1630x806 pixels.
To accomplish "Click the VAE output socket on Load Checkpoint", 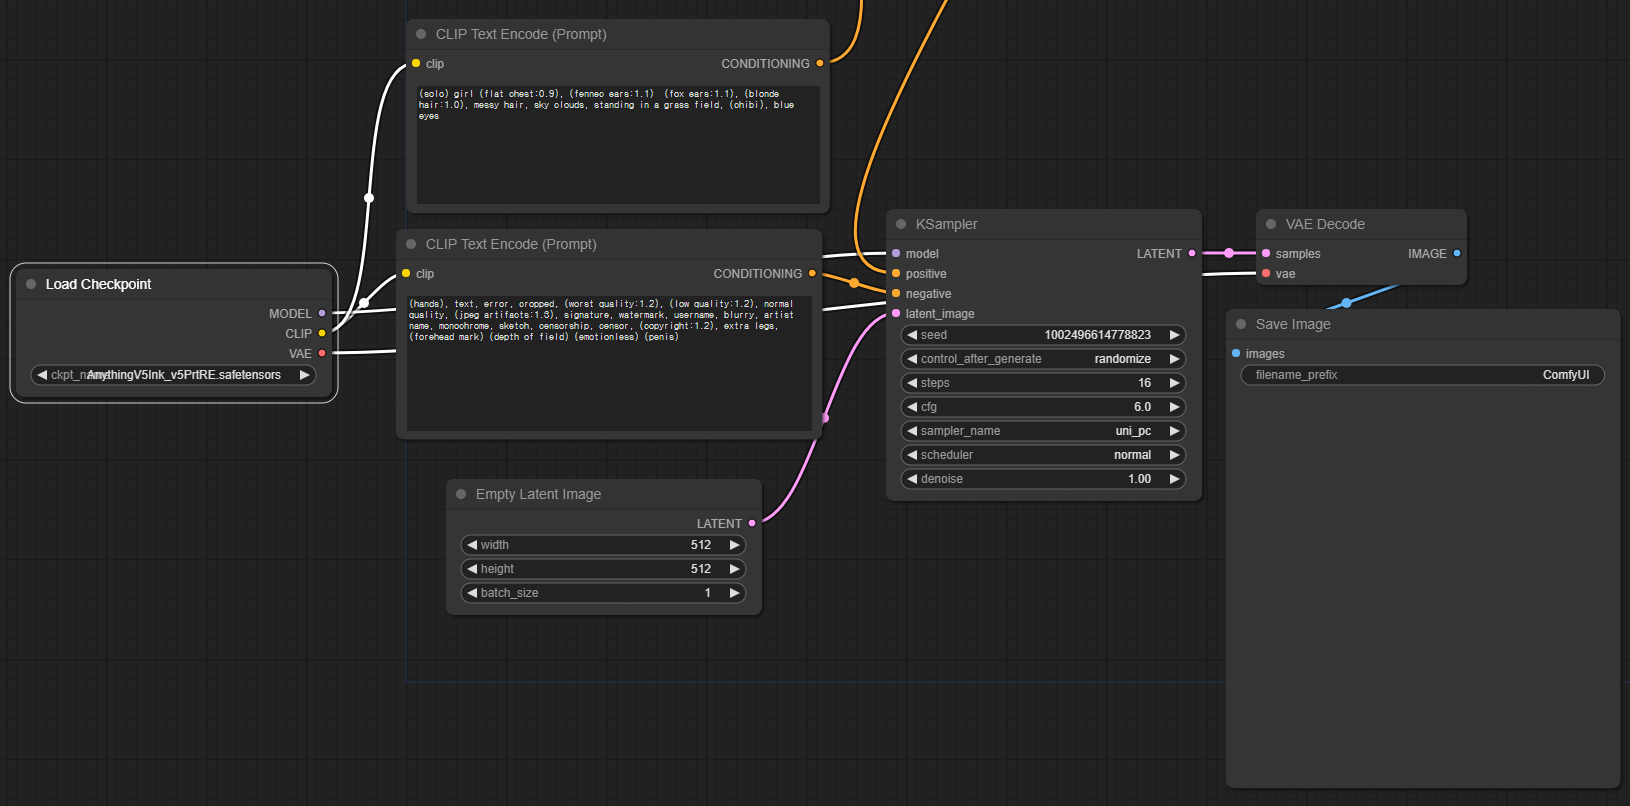I will coord(322,353).
